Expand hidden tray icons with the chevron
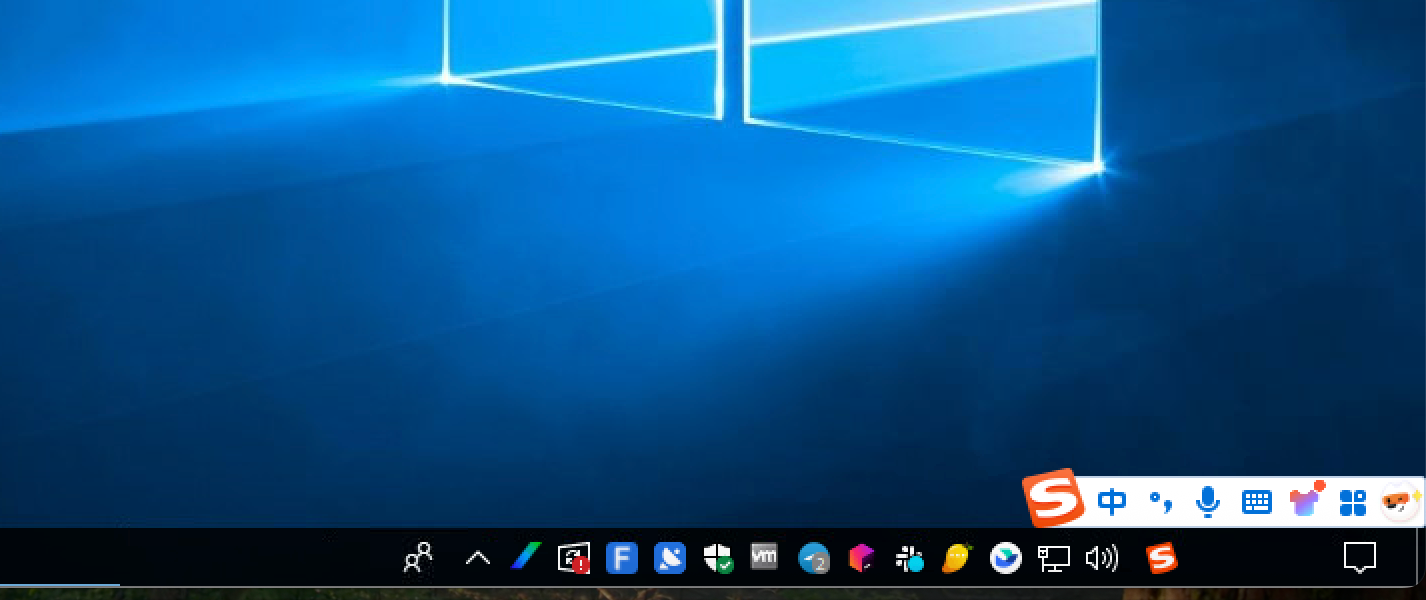 (x=477, y=558)
